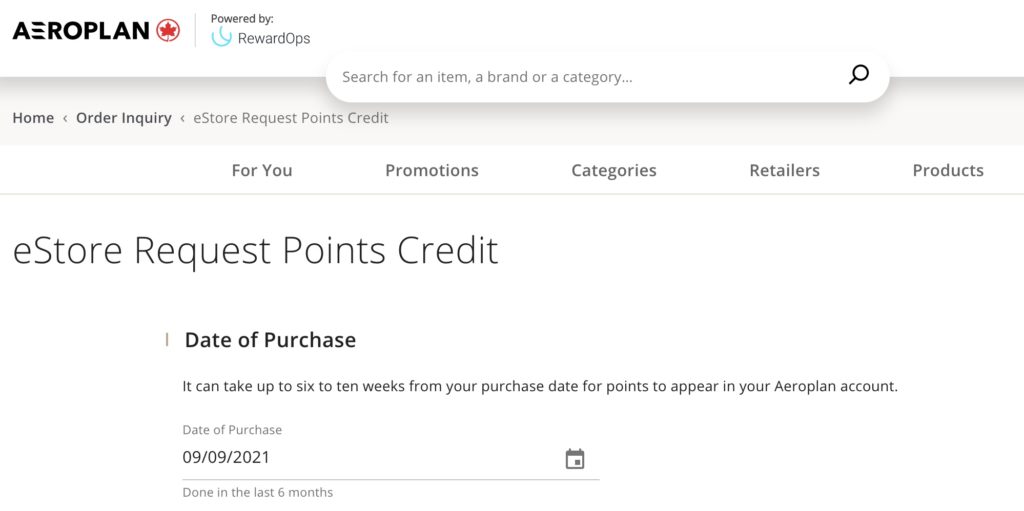The image size is (1024, 511).
Task: Navigate to Order Inquiry breadcrumb
Action: click(124, 118)
